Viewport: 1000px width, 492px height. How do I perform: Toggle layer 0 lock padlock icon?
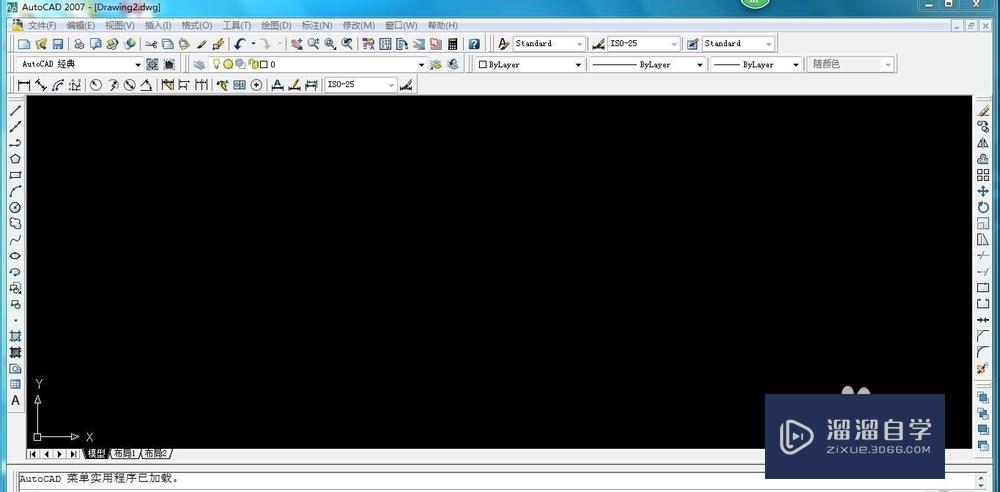pyautogui.click(x=253, y=64)
